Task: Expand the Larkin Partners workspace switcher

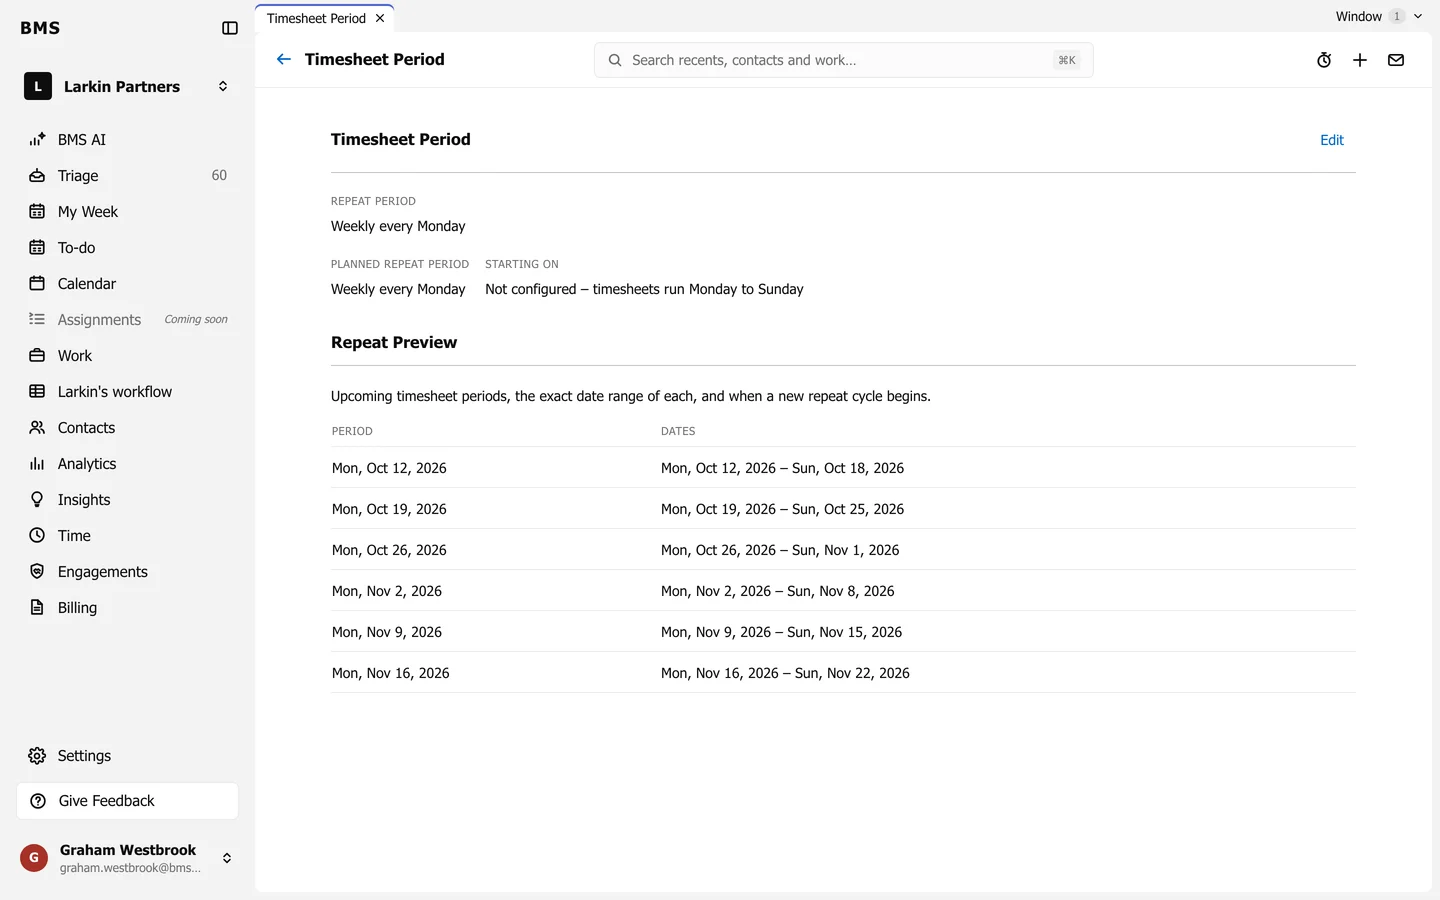Action: point(128,87)
